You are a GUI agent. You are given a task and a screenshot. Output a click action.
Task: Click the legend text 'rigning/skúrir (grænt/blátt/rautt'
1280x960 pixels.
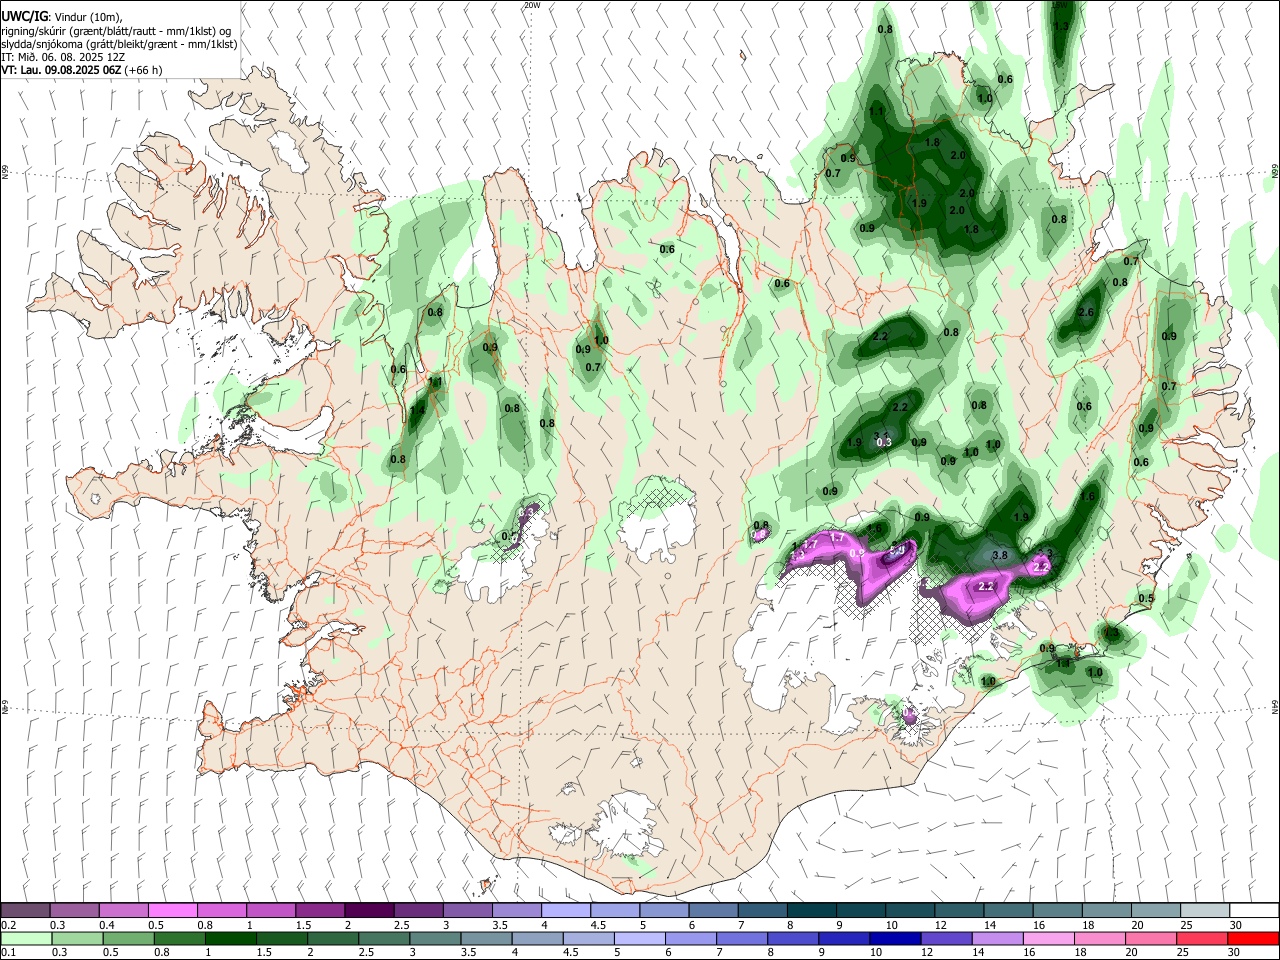[81, 31]
